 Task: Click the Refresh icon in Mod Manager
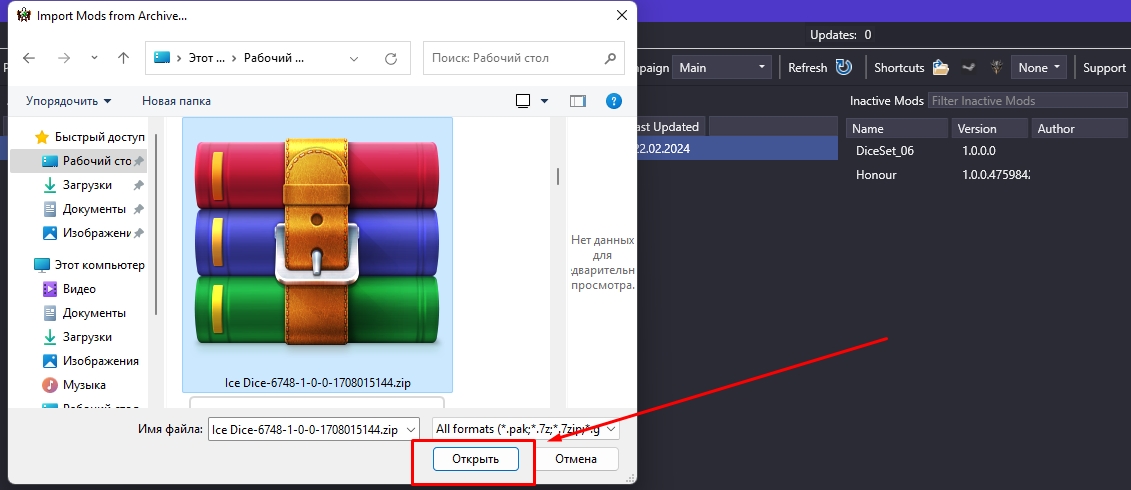844,67
